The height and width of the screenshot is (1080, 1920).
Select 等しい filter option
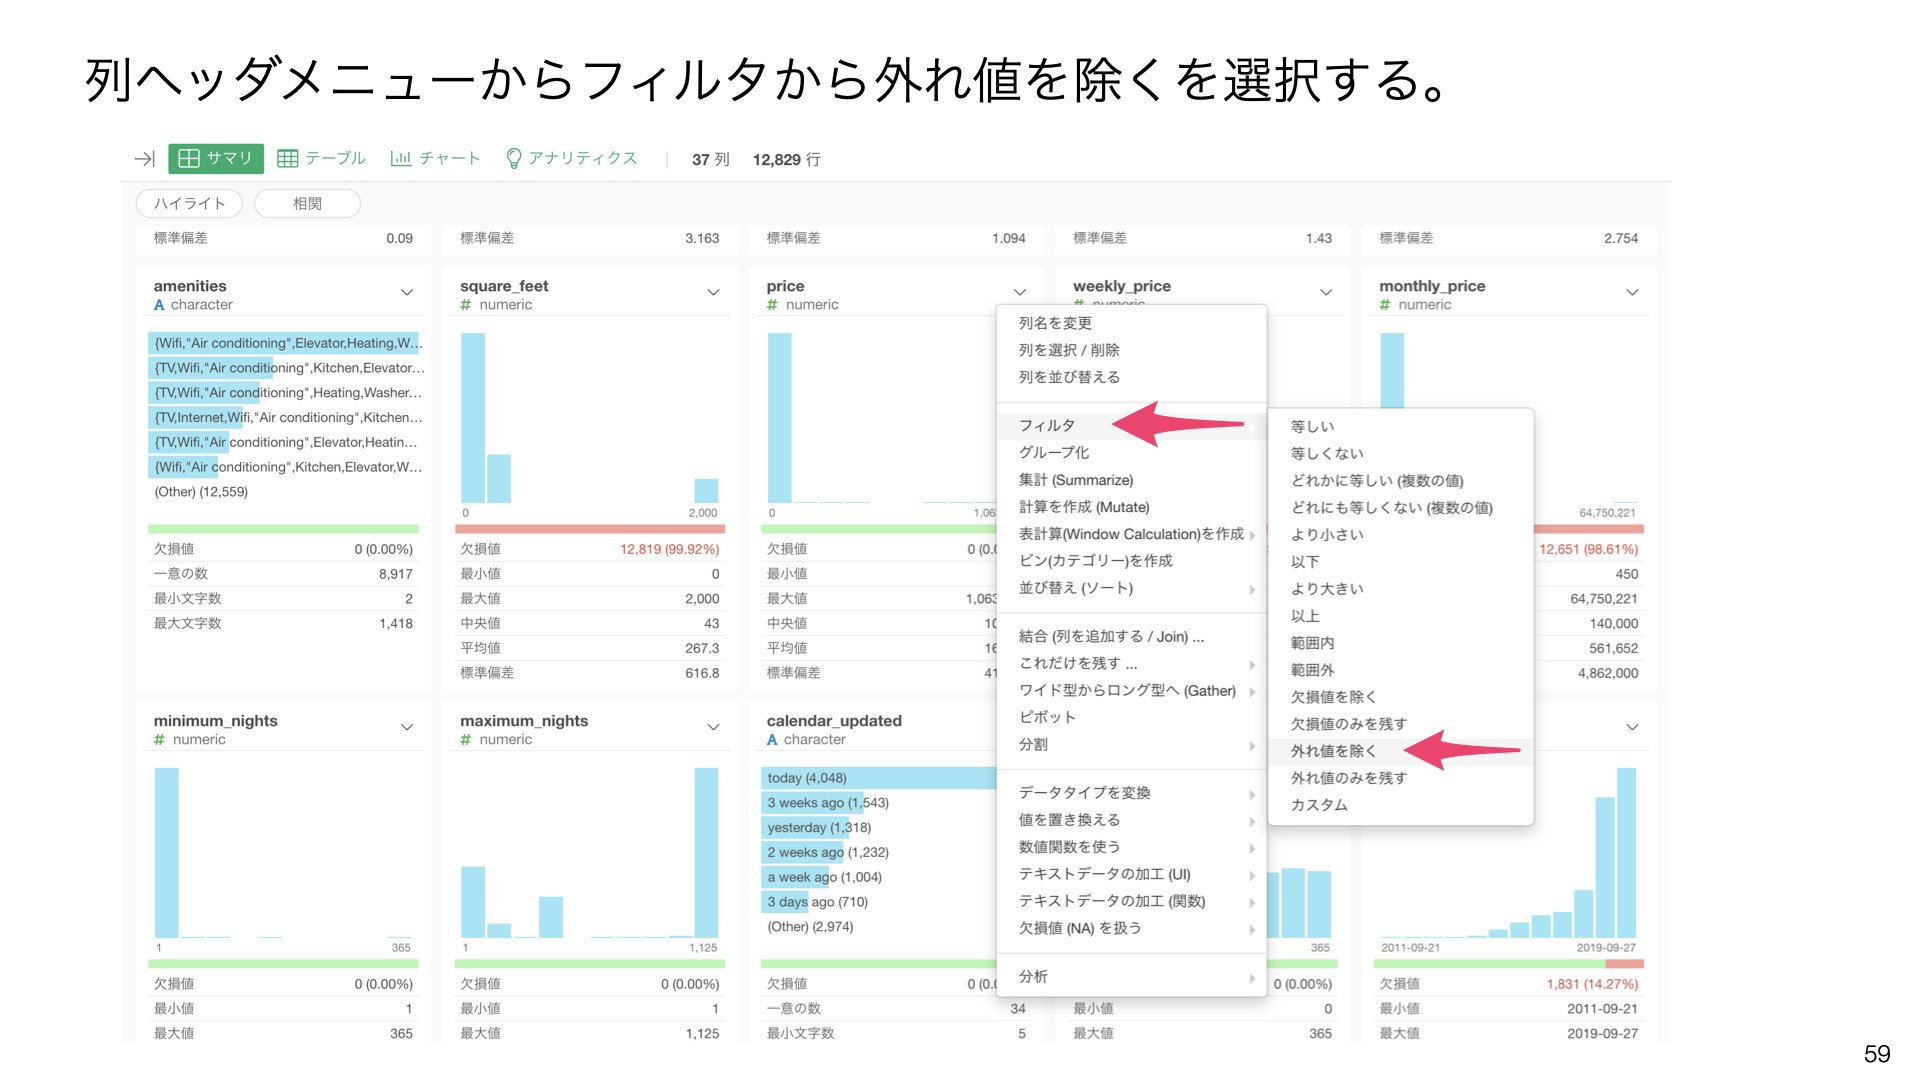[x=1400, y=426]
